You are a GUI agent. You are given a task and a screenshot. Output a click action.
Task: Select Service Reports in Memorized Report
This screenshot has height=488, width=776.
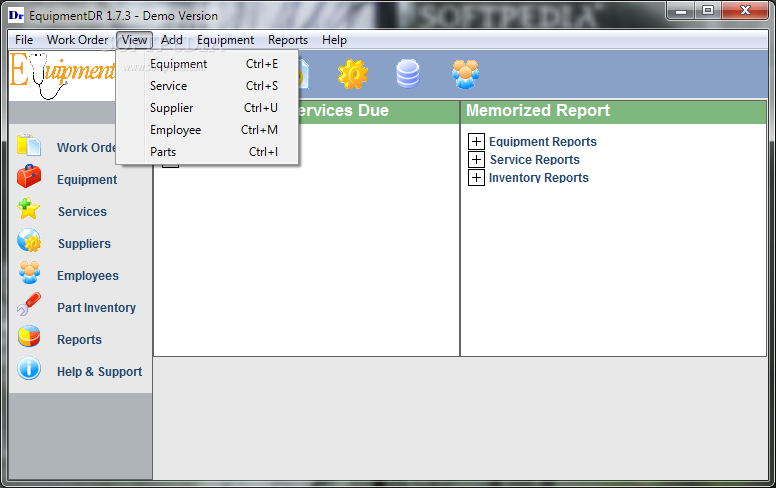(x=534, y=159)
